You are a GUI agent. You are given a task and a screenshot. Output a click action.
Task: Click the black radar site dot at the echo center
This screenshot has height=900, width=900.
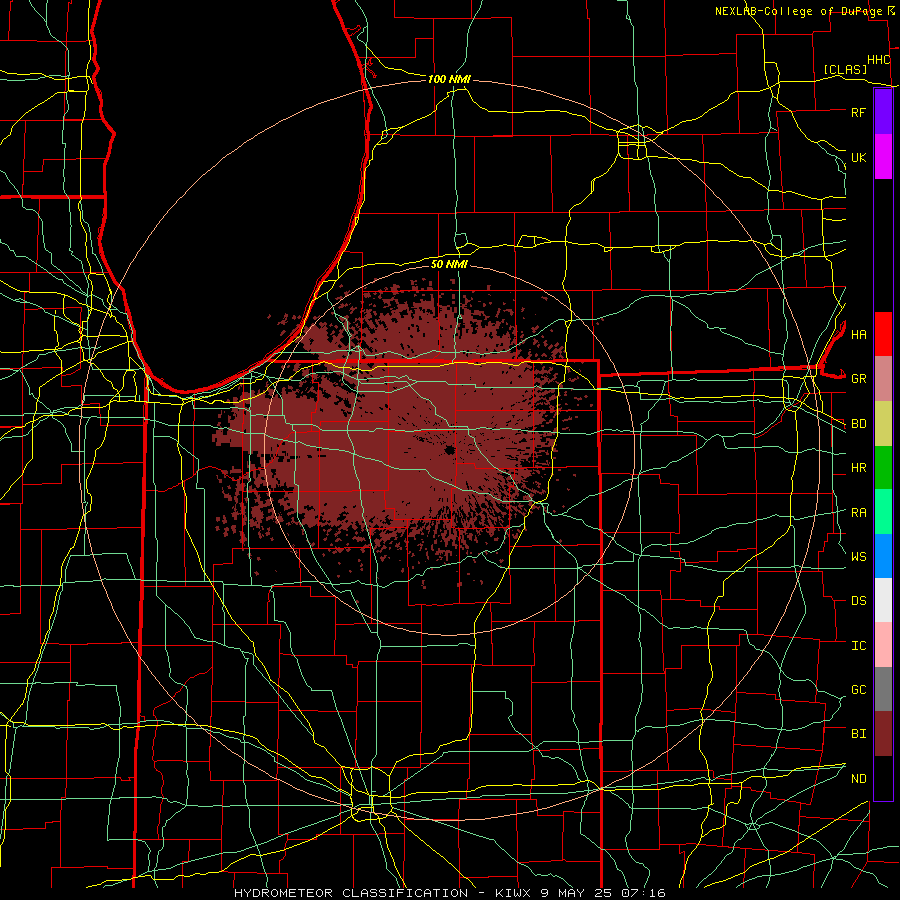click(449, 450)
